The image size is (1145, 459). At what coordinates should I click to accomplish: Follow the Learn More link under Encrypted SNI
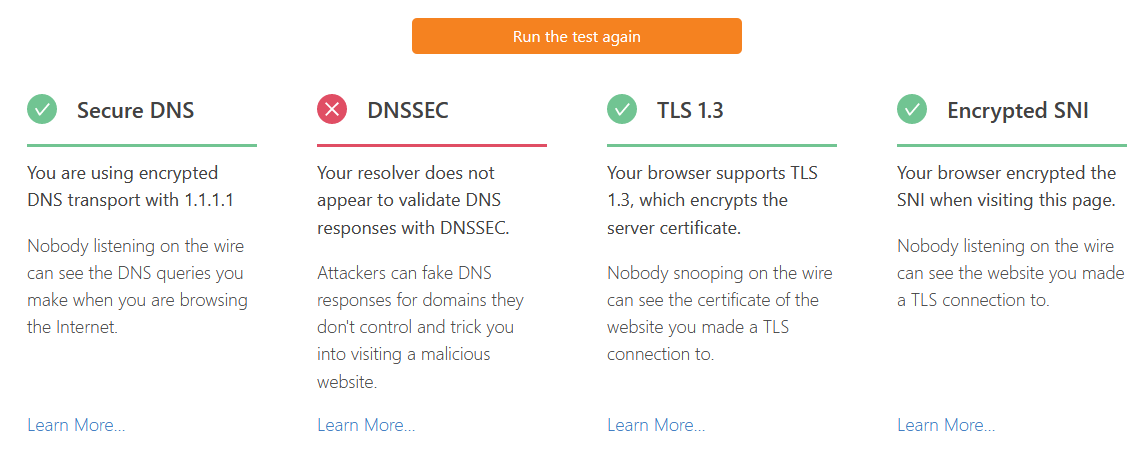946,425
